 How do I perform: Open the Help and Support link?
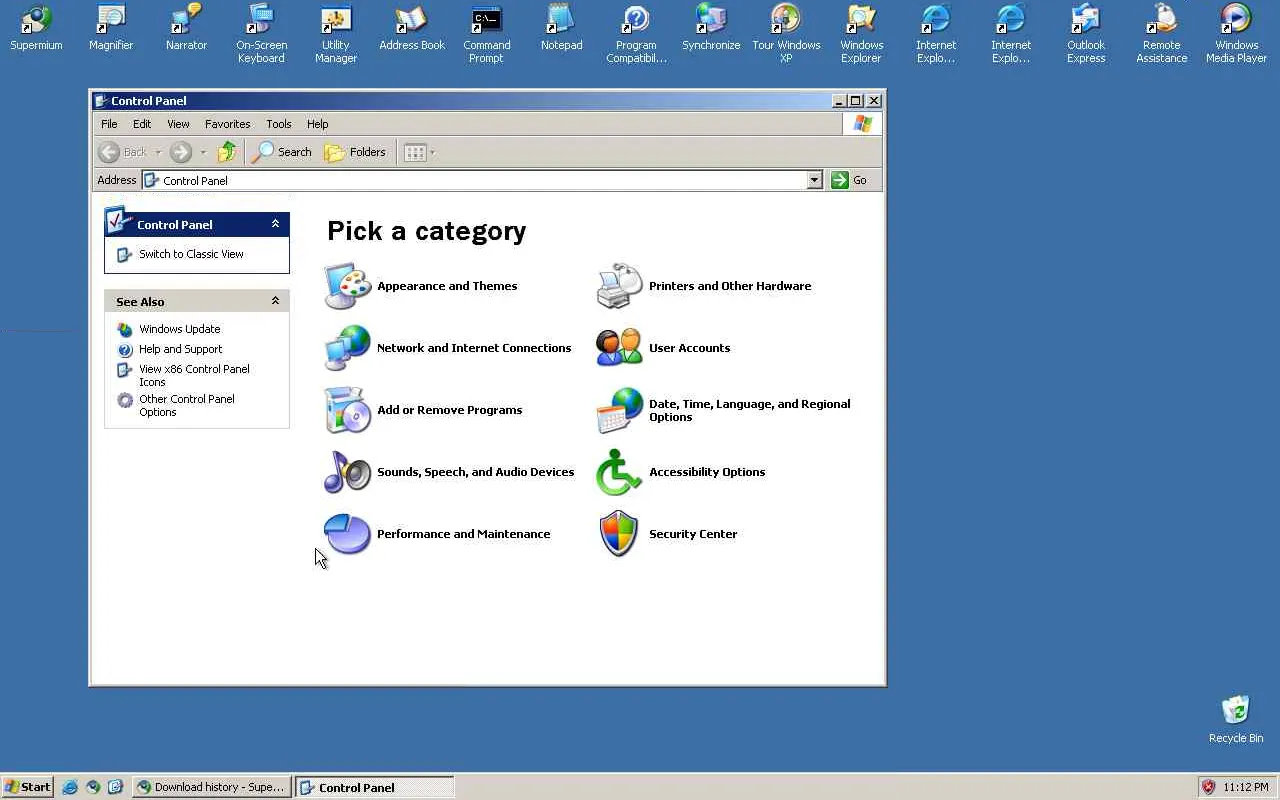pos(180,349)
